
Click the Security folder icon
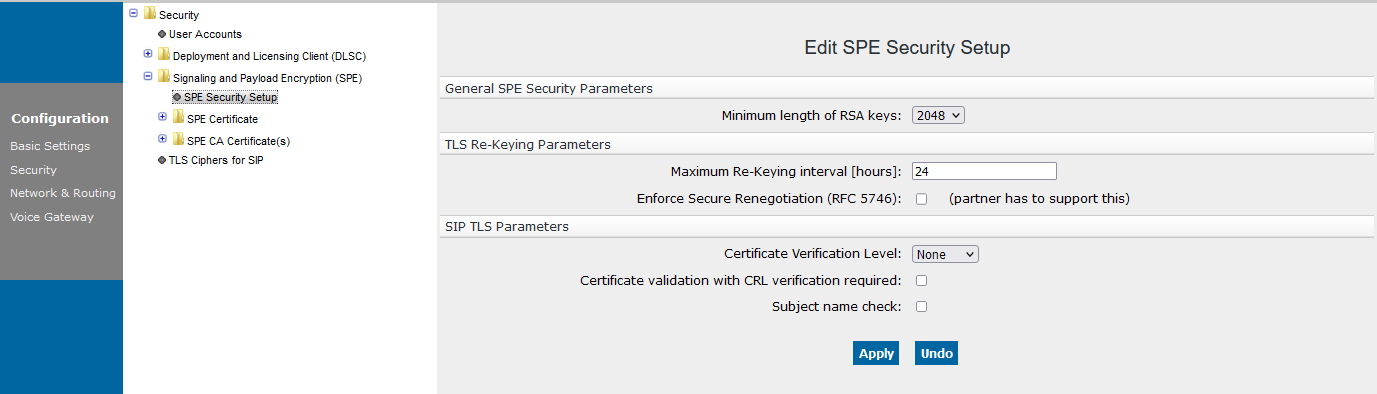point(150,14)
